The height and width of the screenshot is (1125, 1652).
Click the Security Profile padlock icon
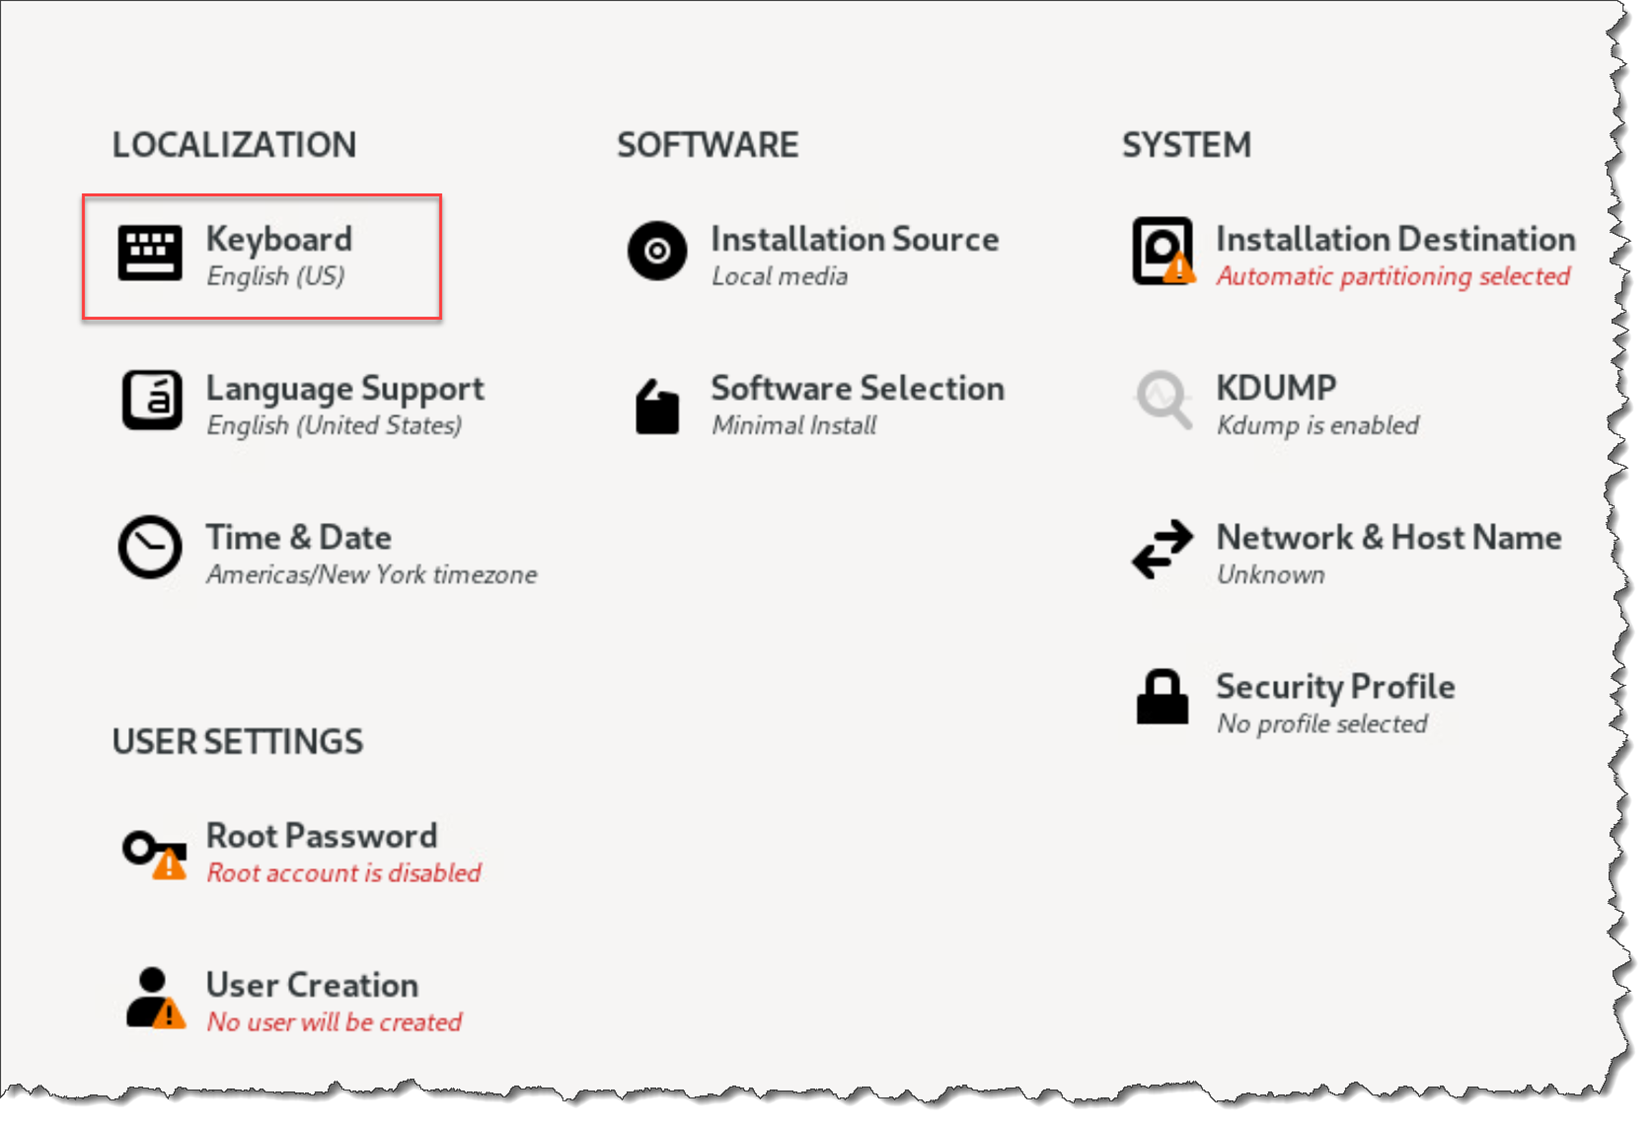[1162, 697]
